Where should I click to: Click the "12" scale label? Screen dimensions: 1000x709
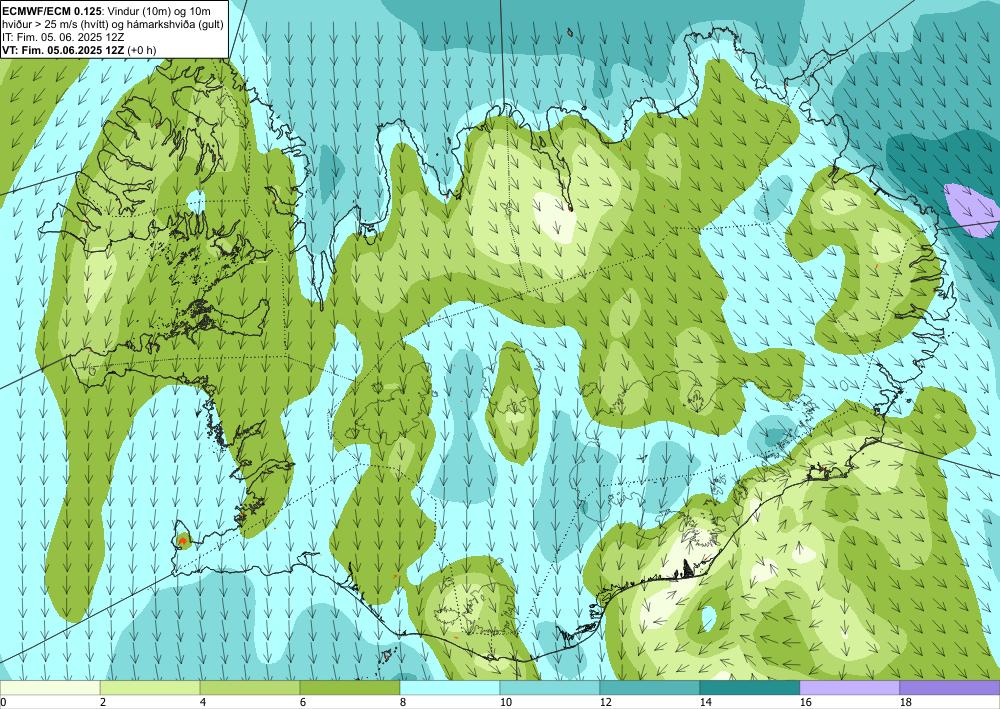click(605, 702)
